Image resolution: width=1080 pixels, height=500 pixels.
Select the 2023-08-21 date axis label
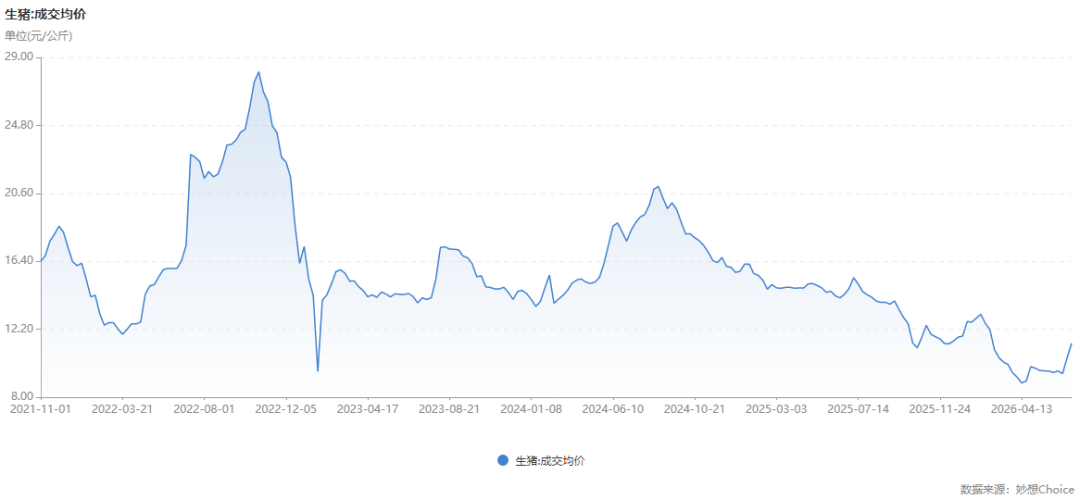tap(450, 408)
